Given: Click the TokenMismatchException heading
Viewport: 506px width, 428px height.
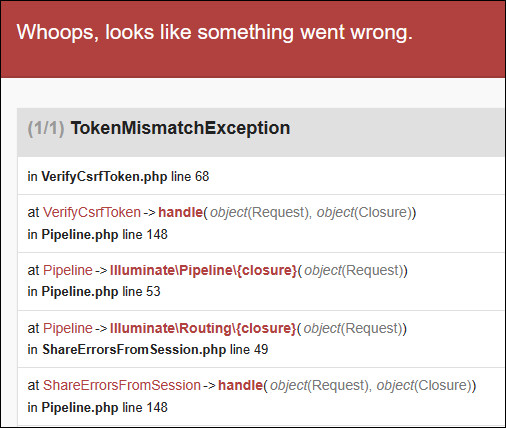Looking at the screenshot, I should (x=180, y=128).
